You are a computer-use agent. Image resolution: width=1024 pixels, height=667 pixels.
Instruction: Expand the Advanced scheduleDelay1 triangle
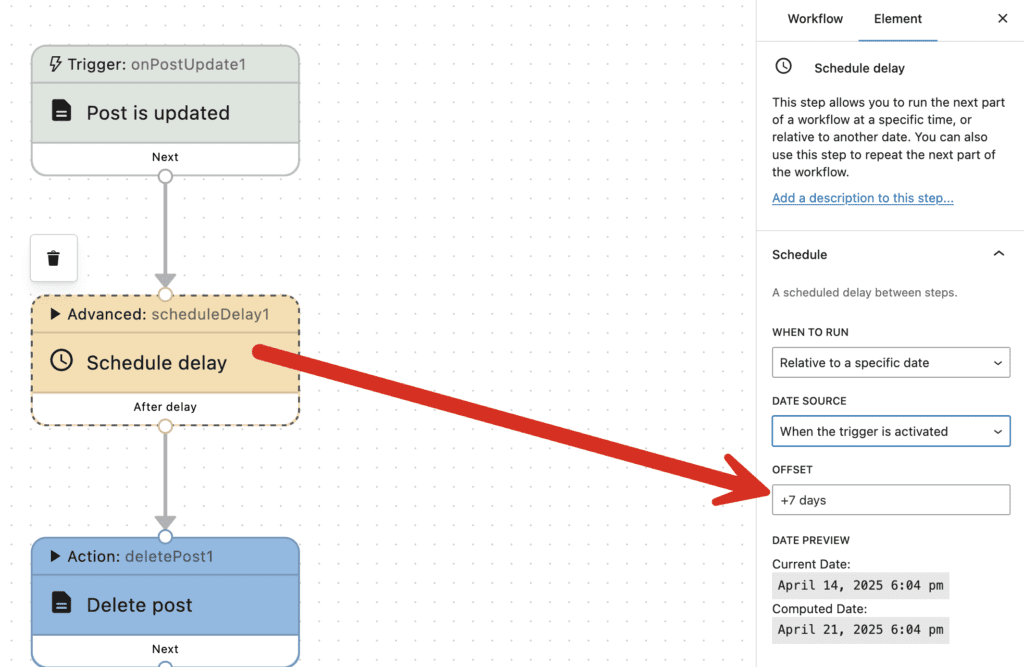click(x=56, y=314)
